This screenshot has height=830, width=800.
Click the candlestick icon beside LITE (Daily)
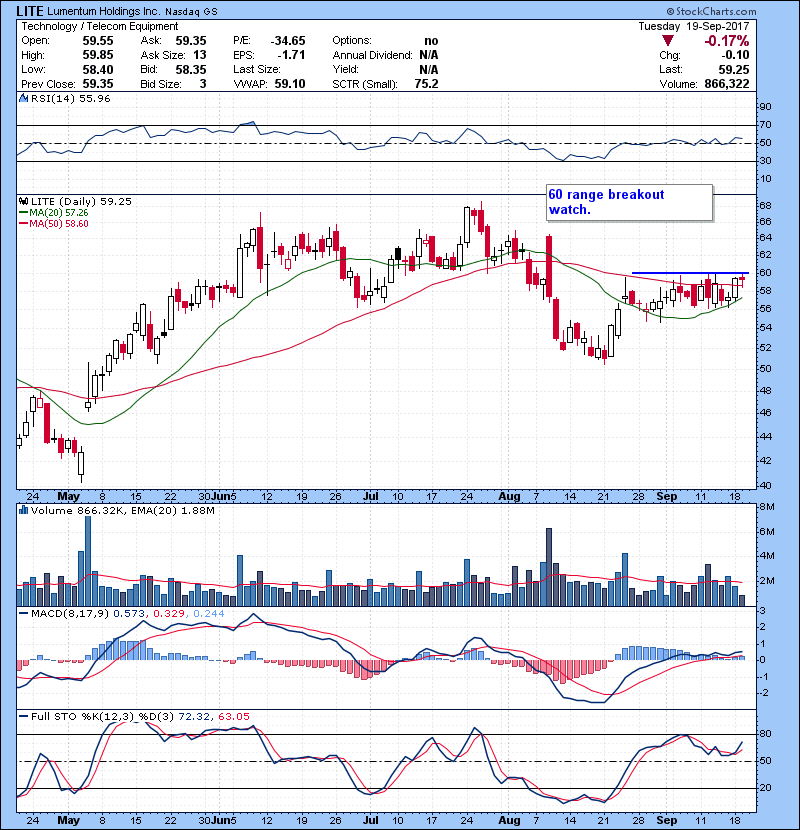(23, 201)
